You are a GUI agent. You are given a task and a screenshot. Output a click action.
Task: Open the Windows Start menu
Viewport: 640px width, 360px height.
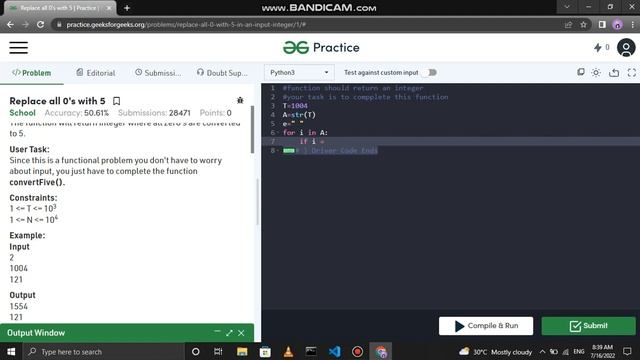click(x=11, y=351)
